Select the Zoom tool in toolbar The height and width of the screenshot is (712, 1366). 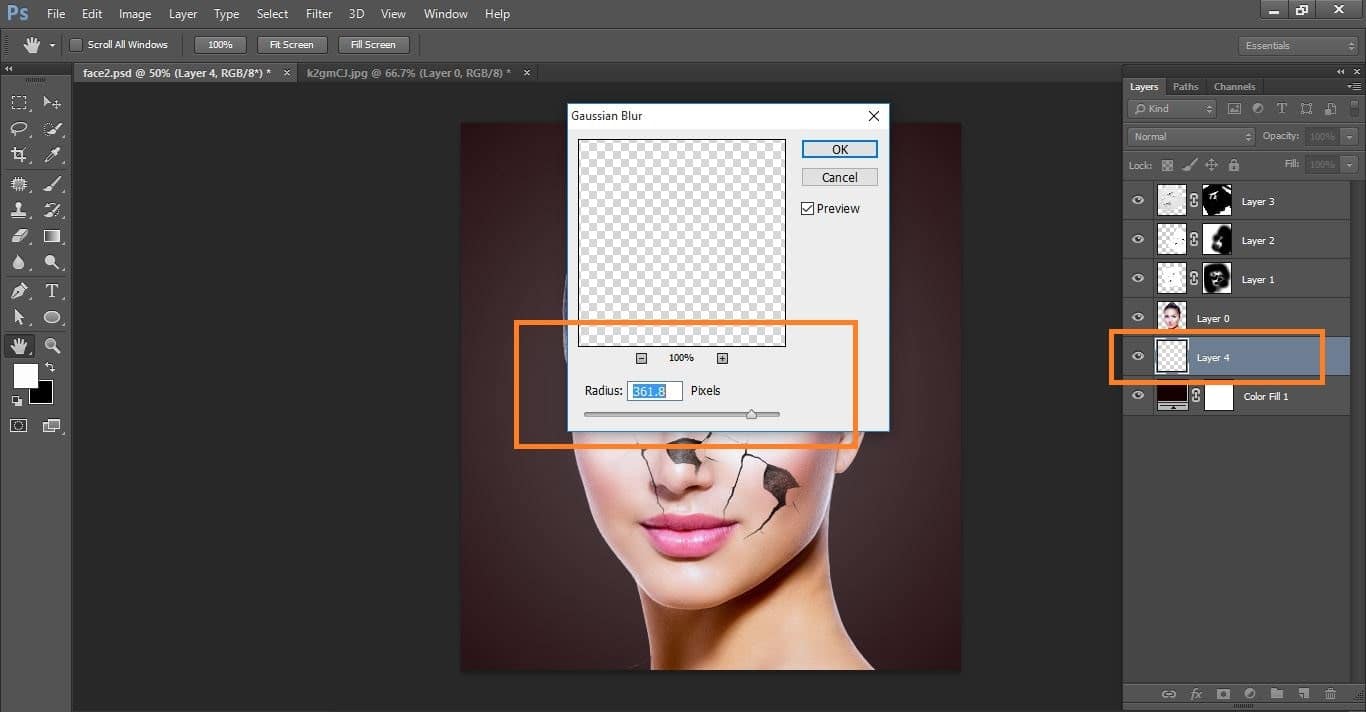(x=52, y=346)
